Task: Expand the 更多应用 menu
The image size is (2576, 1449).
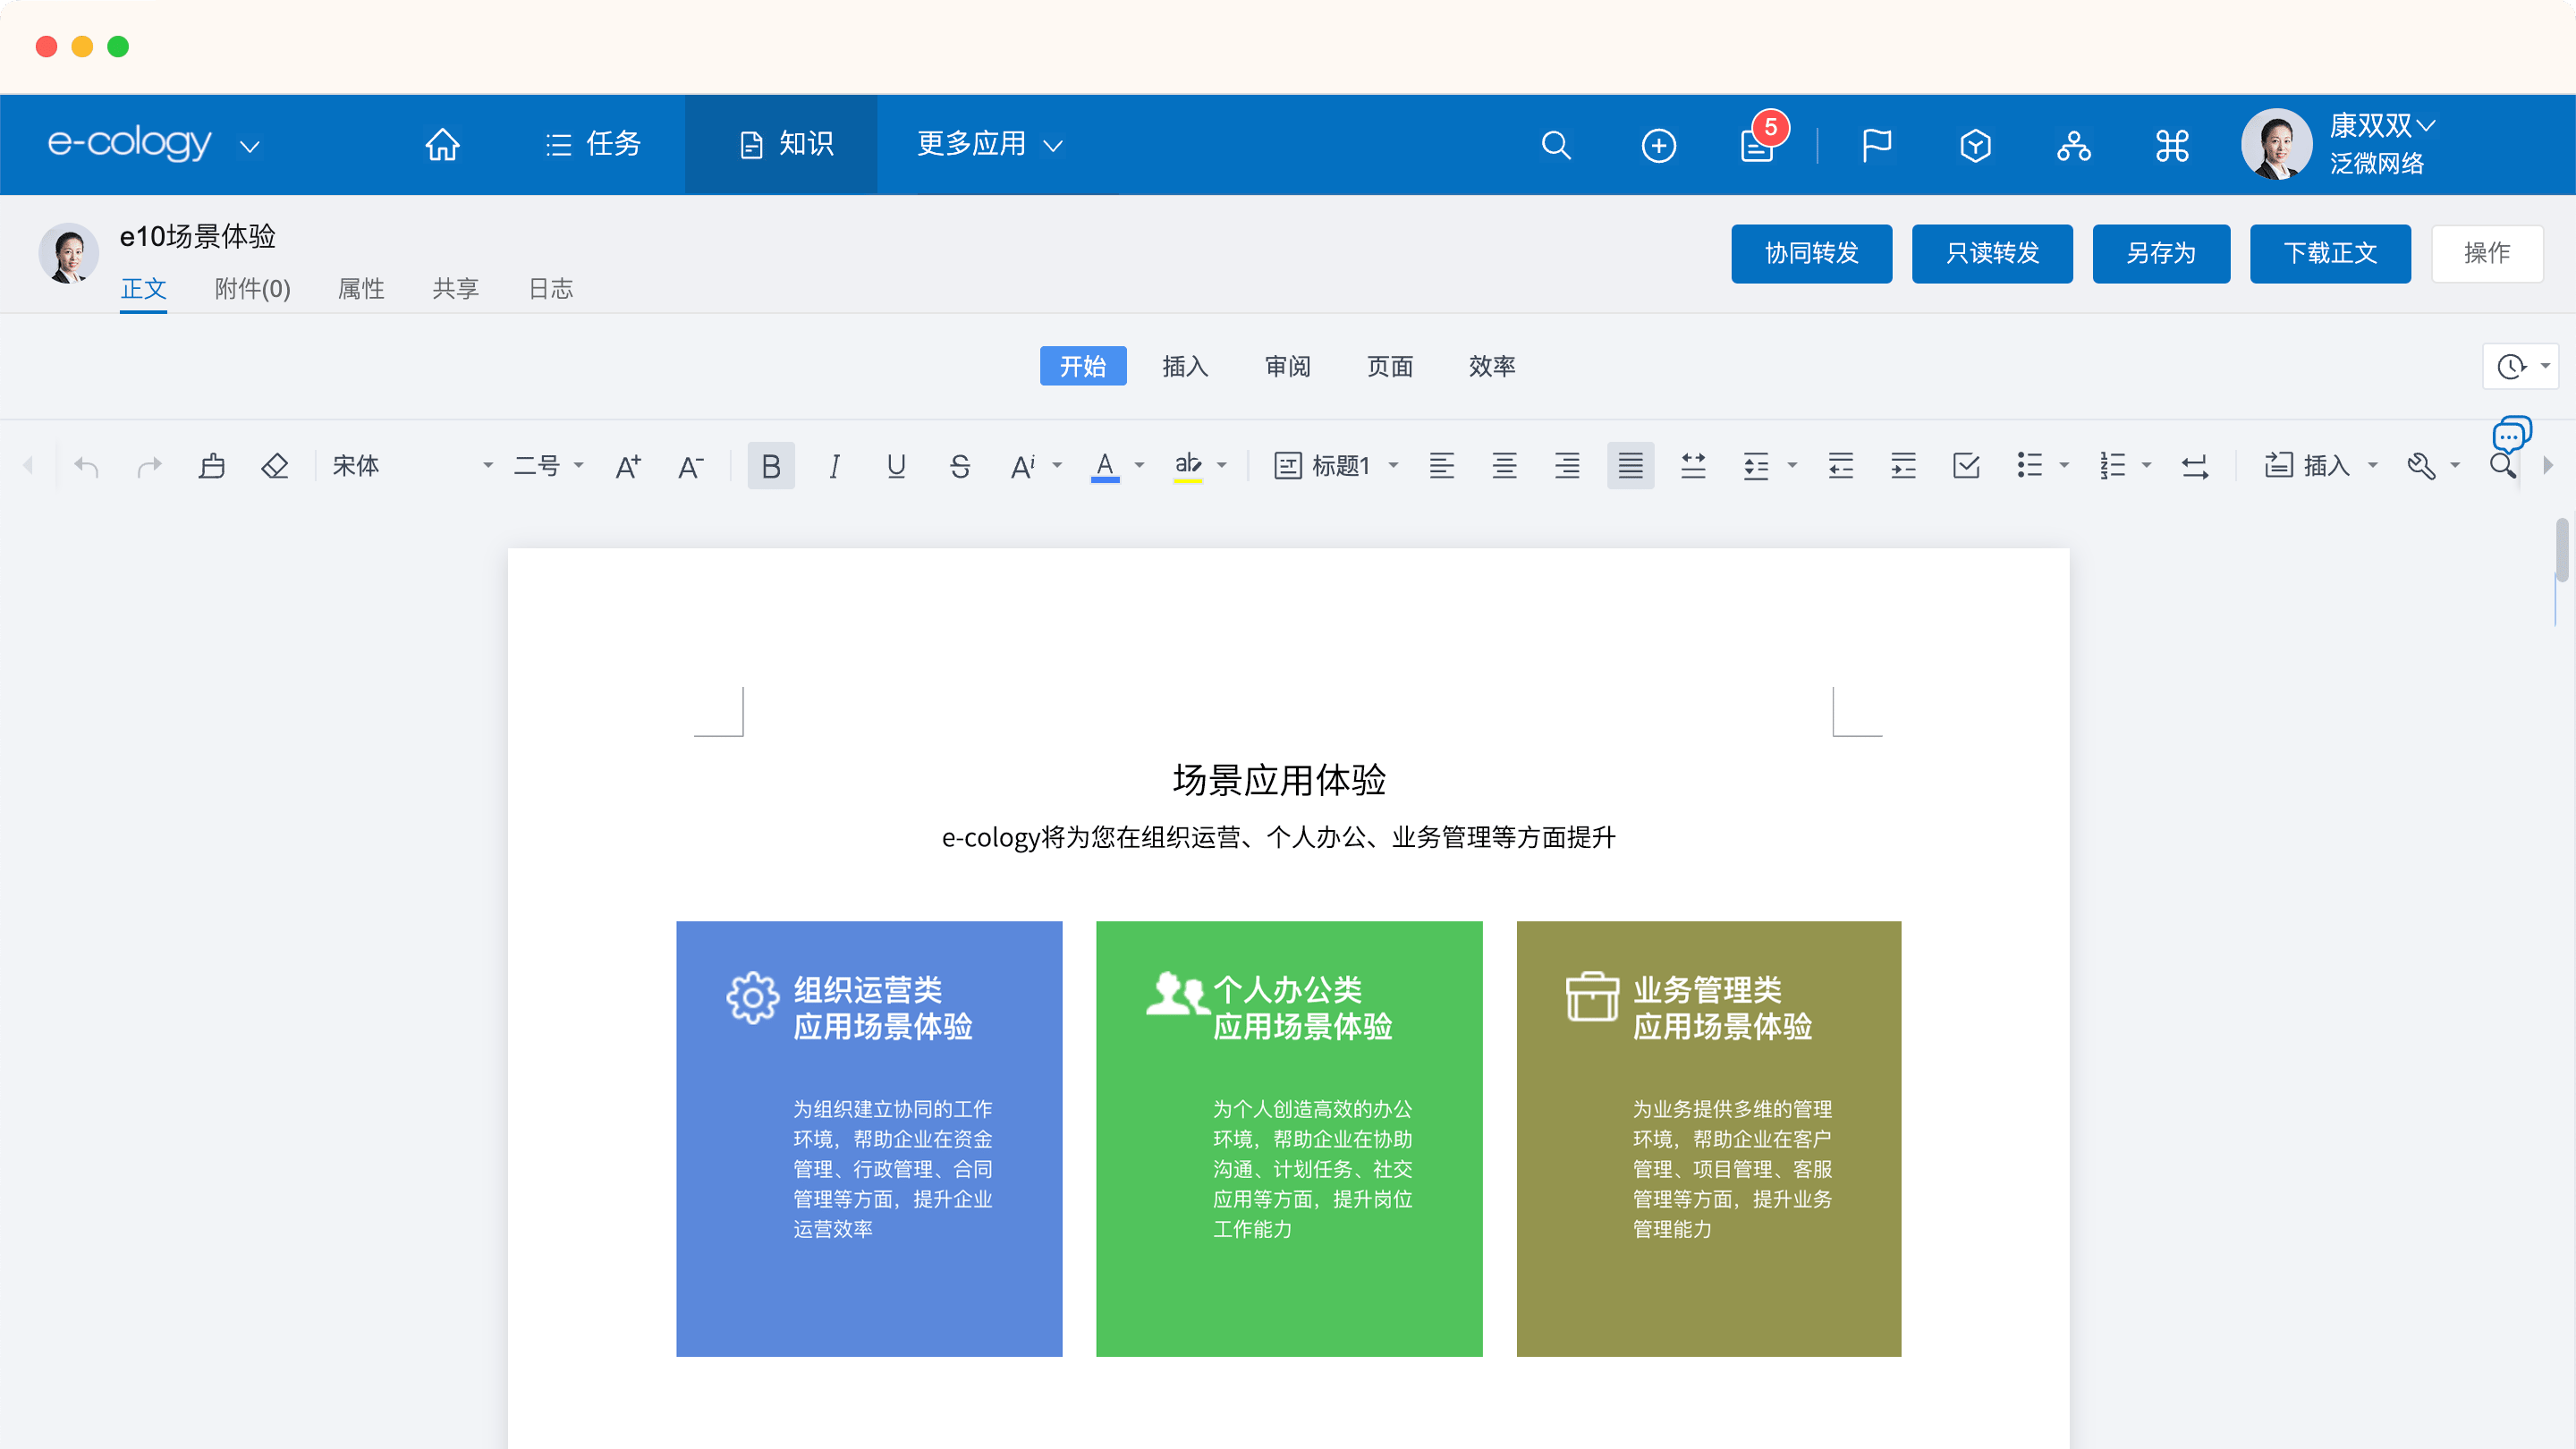Action: click(x=990, y=145)
